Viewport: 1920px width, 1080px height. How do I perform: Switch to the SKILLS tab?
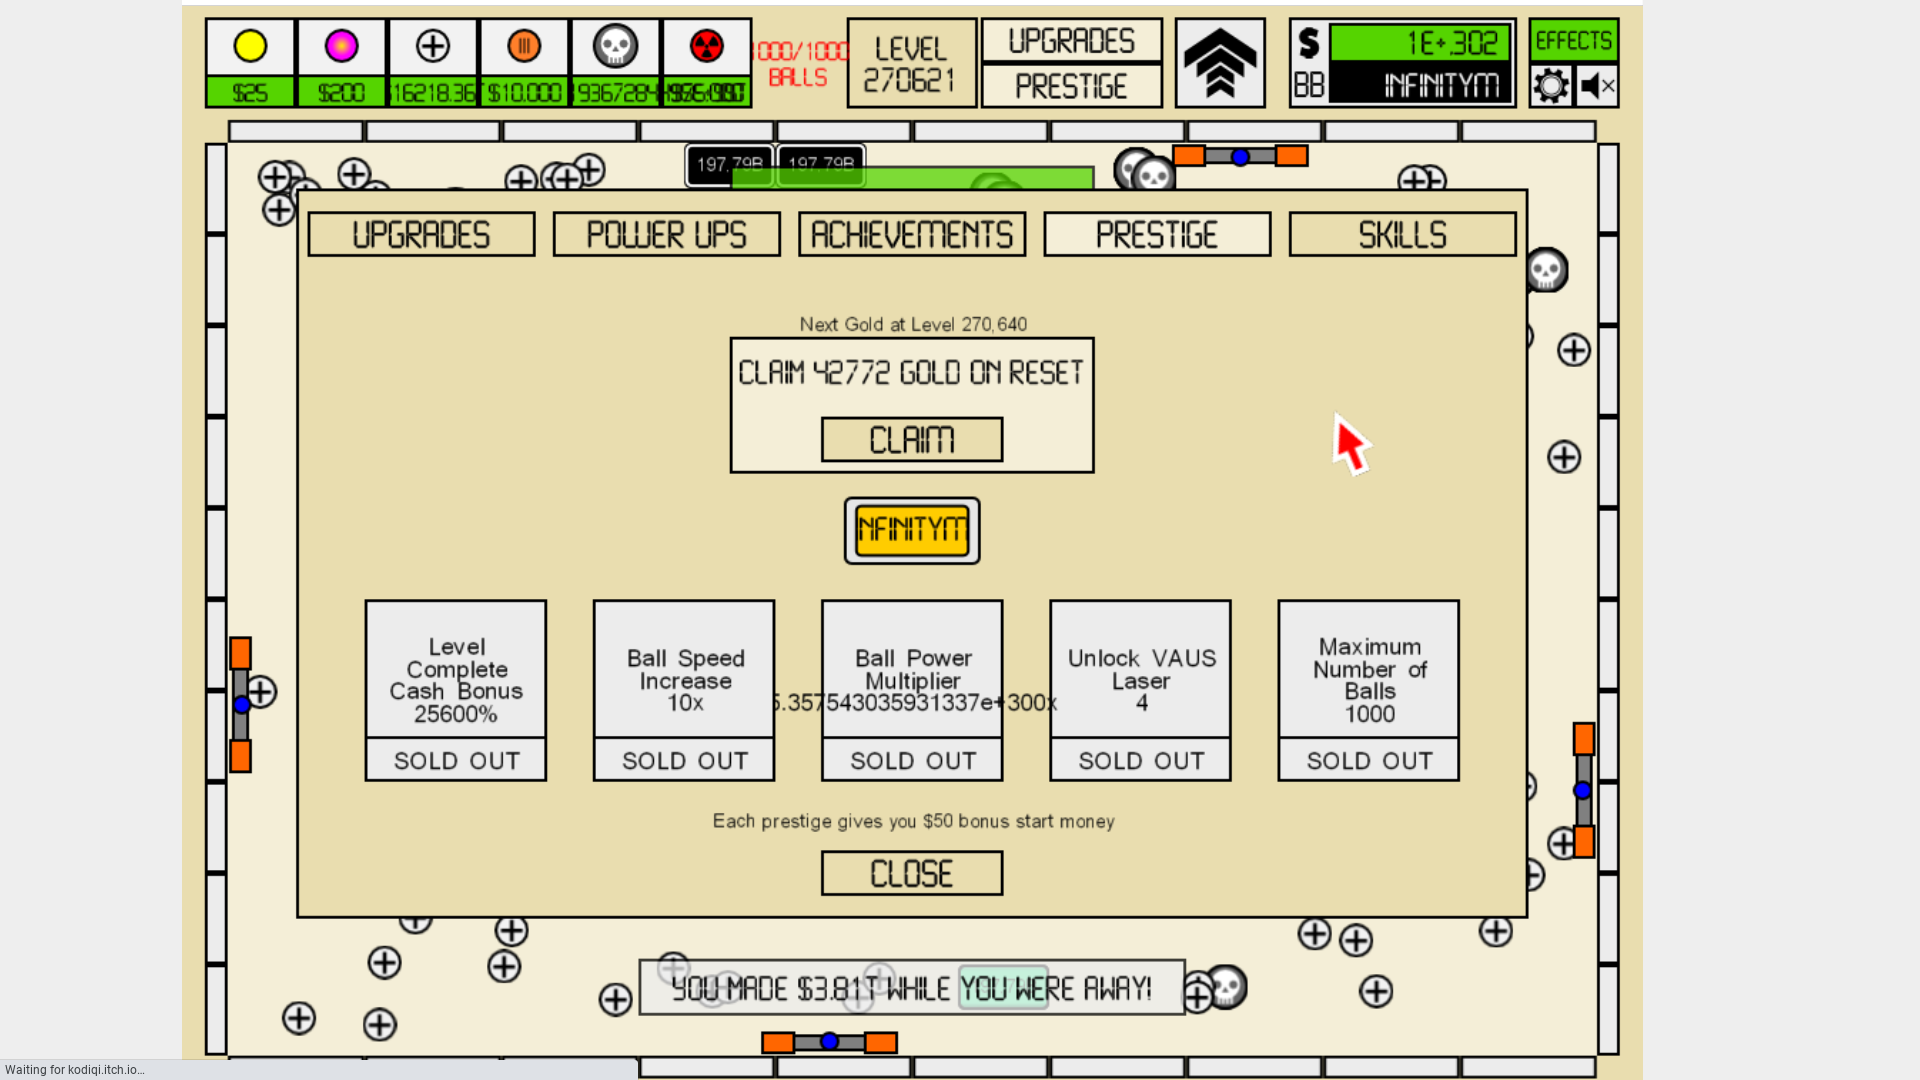1402,235
